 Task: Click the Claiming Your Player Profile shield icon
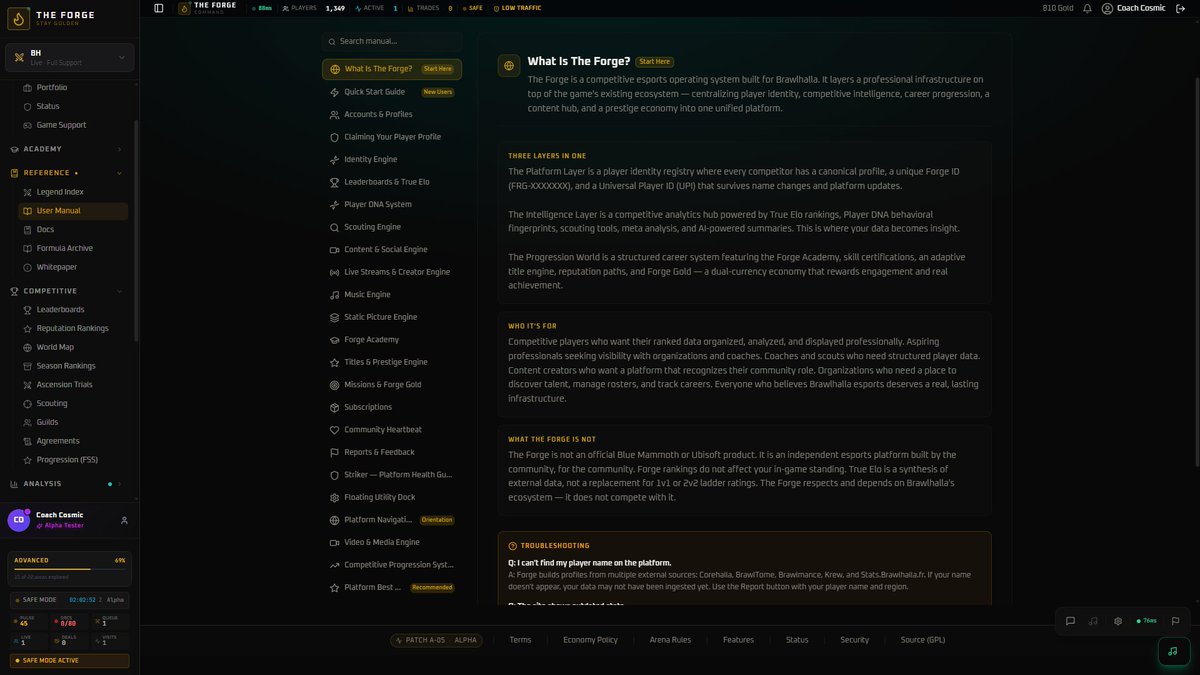coord(335,137)
